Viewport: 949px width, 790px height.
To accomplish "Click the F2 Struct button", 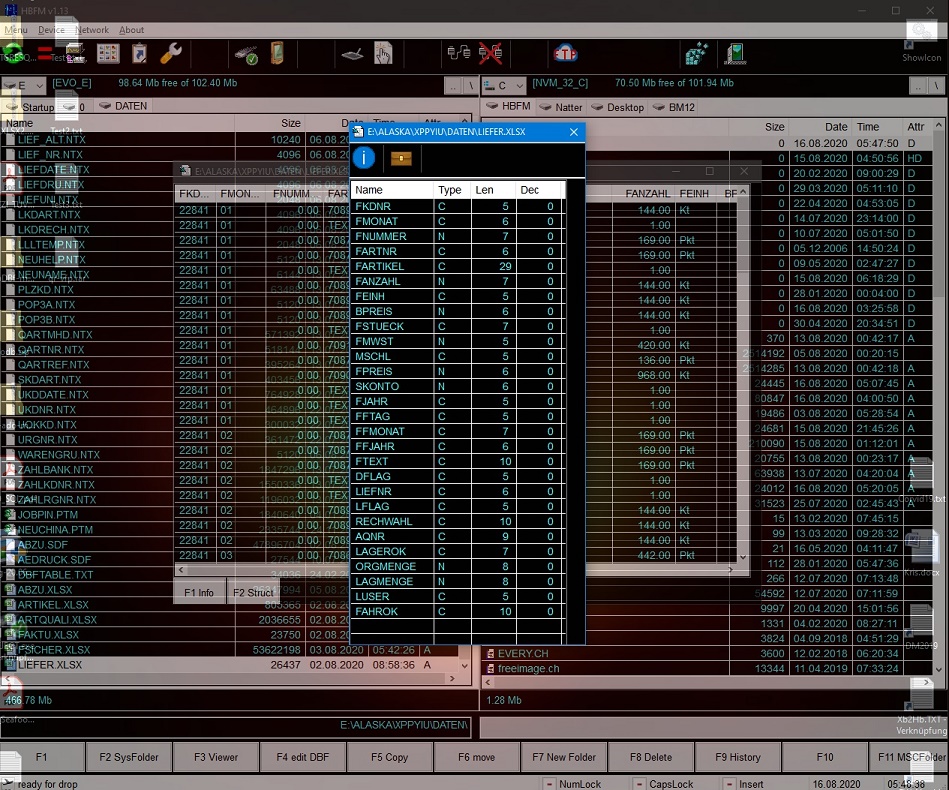I will 253,593.
